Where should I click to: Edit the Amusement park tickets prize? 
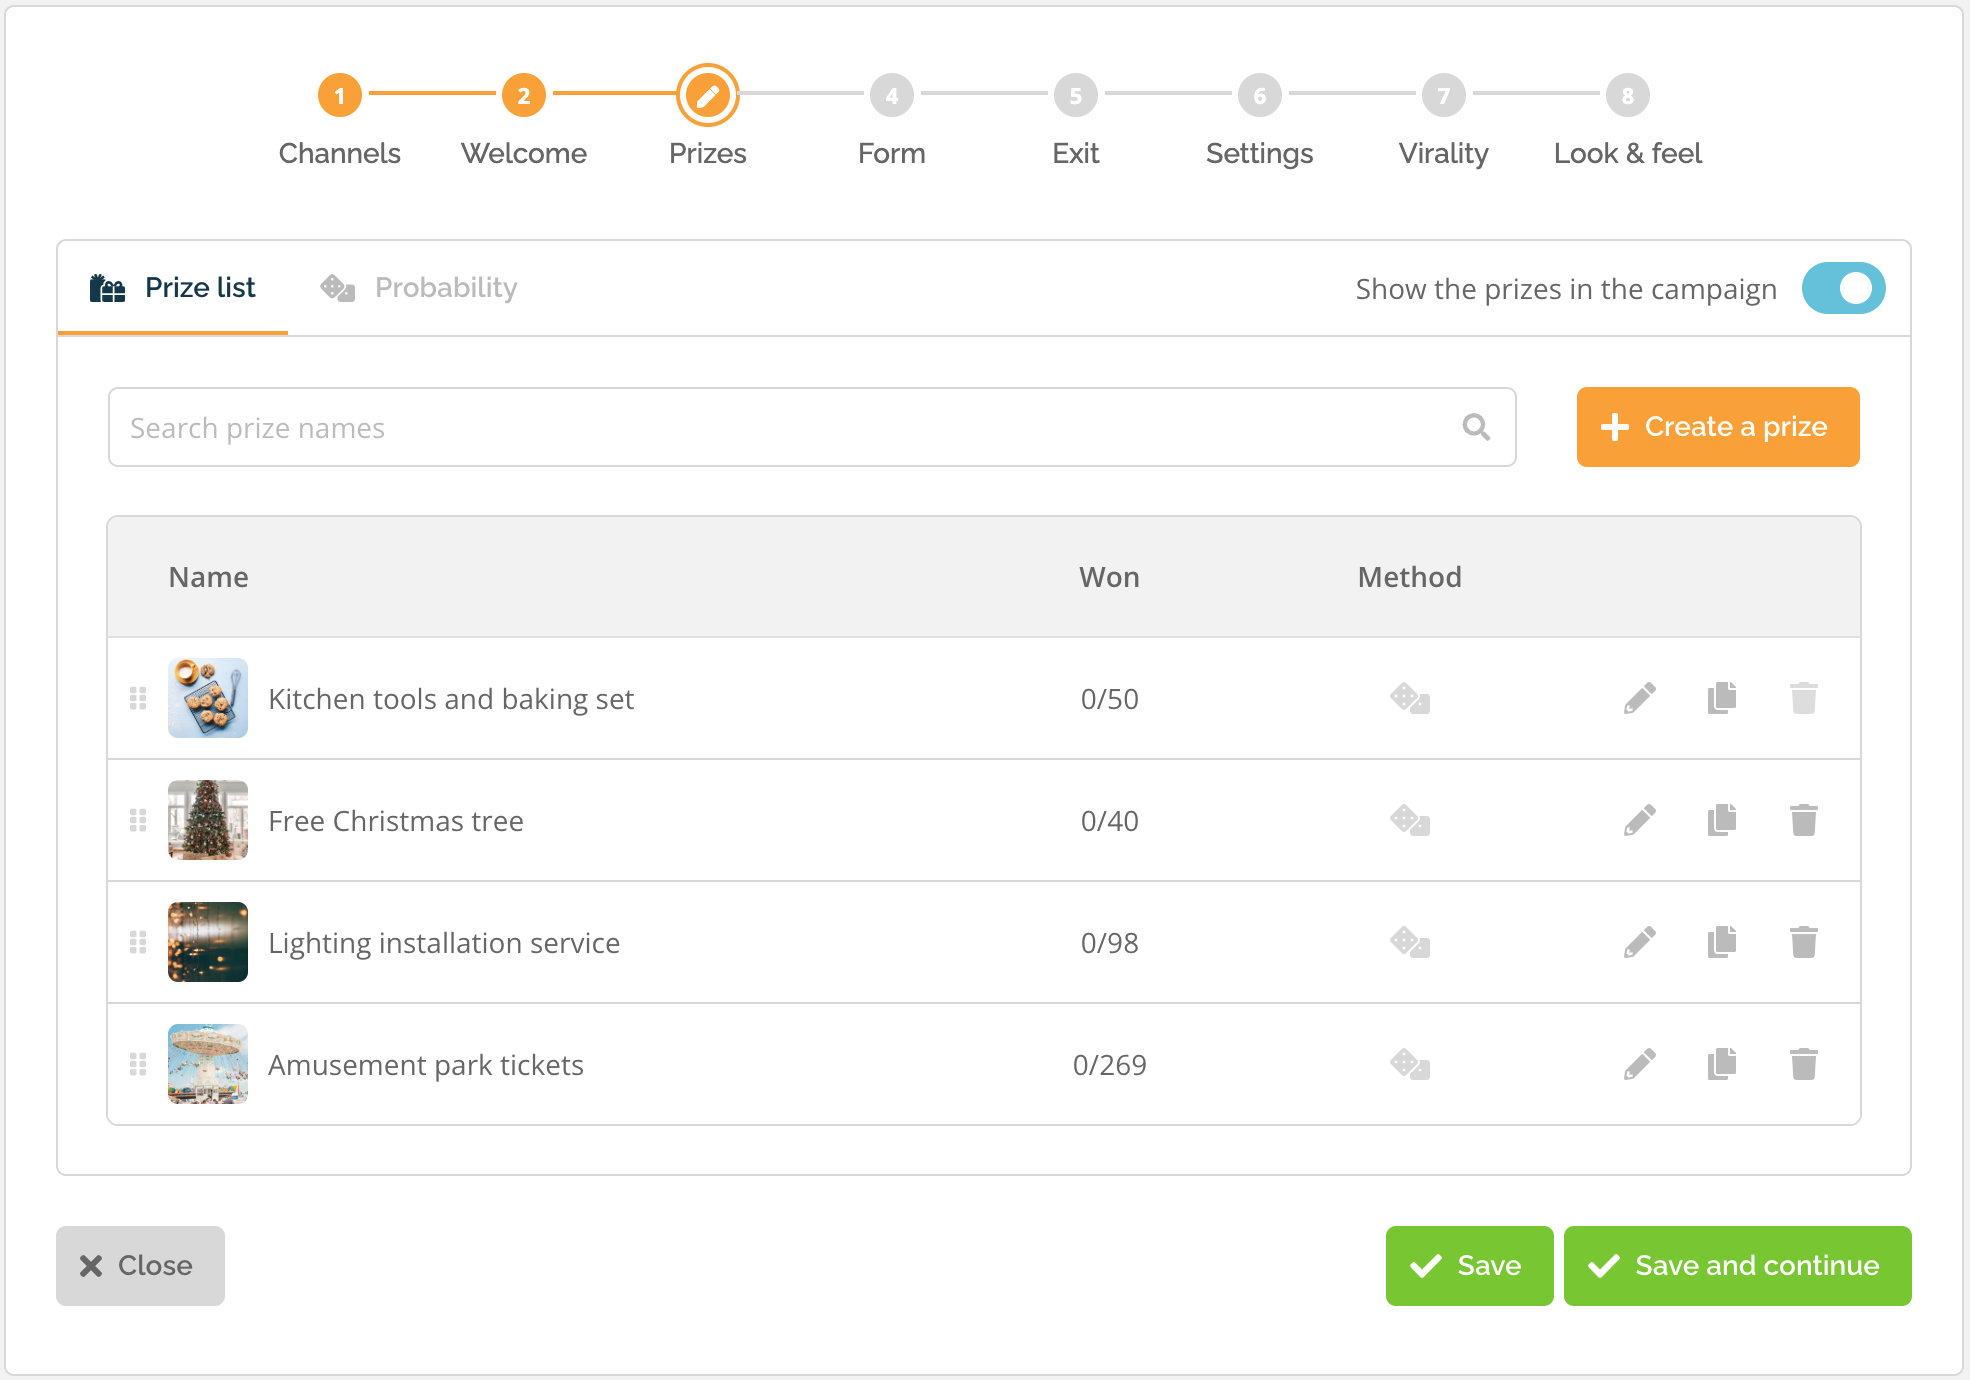coord(1640,1064)
